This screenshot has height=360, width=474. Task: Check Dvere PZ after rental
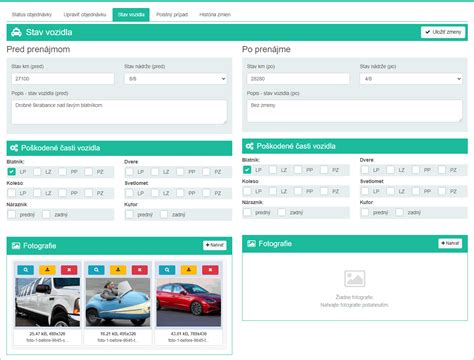tap(442, 170)
